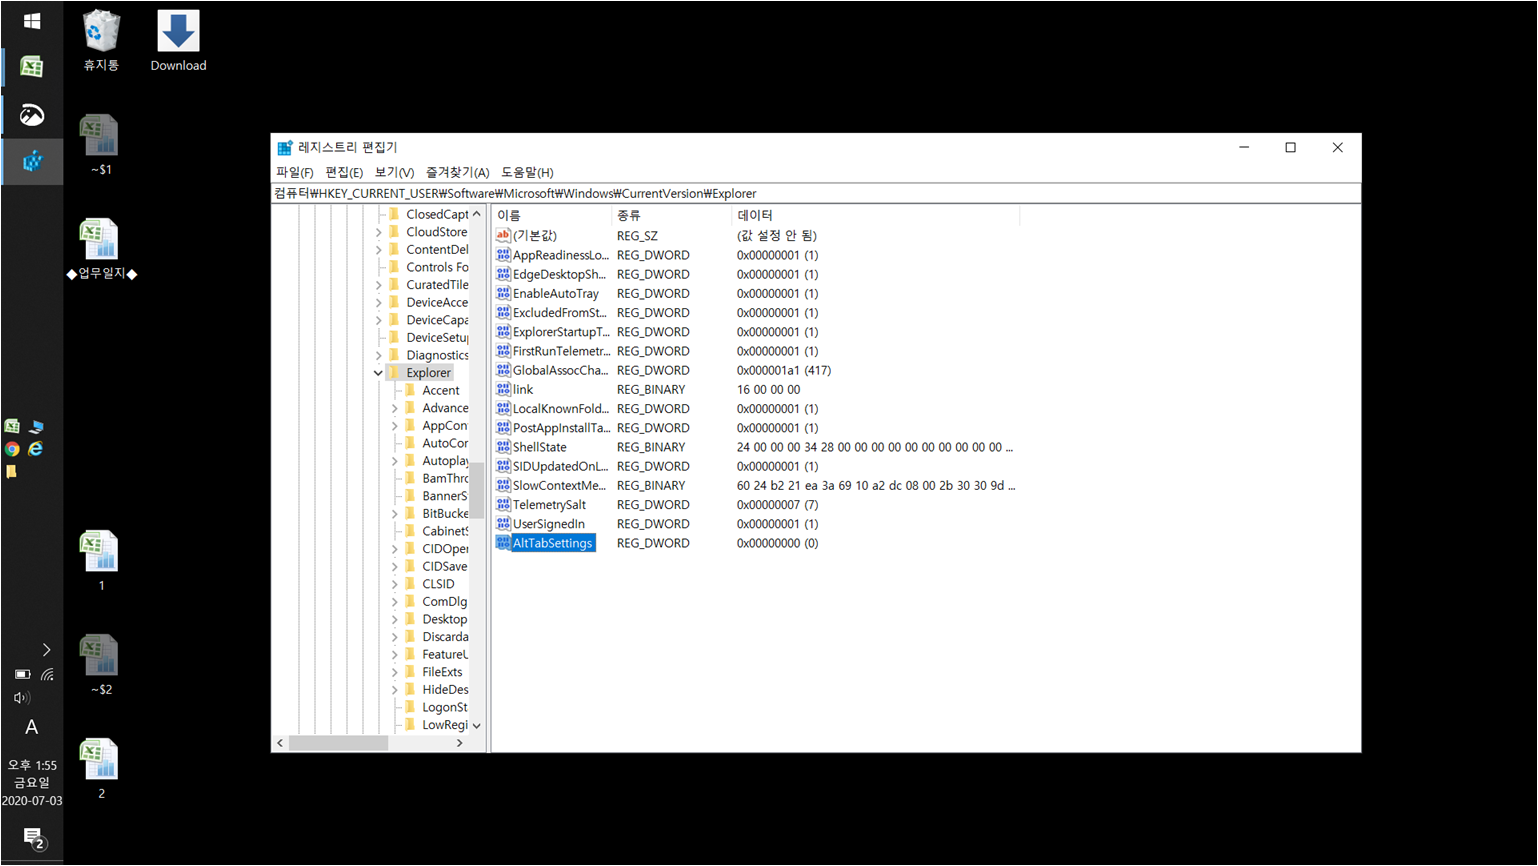Viewport: 1538px width, 866px height.
Task: Click the IME language indicator A
Action: point(32,728)
